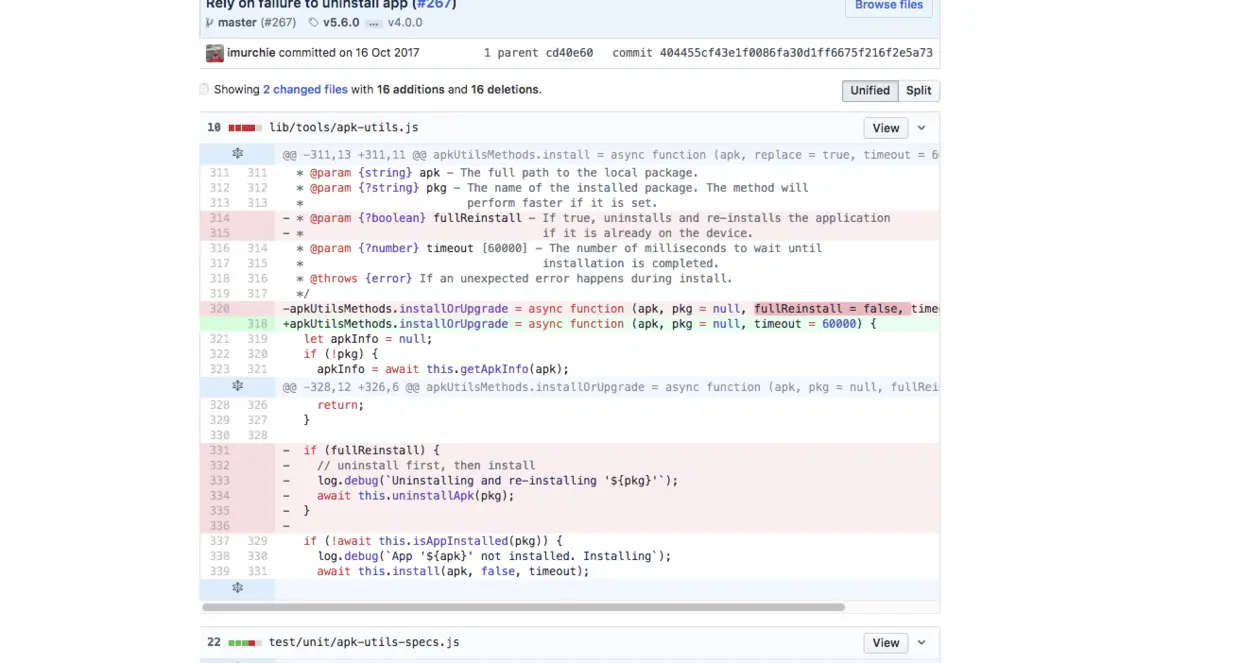Open the (#267) link beside master
Viewport: 1240px width, 663px height.
click(x=278, y=22)
